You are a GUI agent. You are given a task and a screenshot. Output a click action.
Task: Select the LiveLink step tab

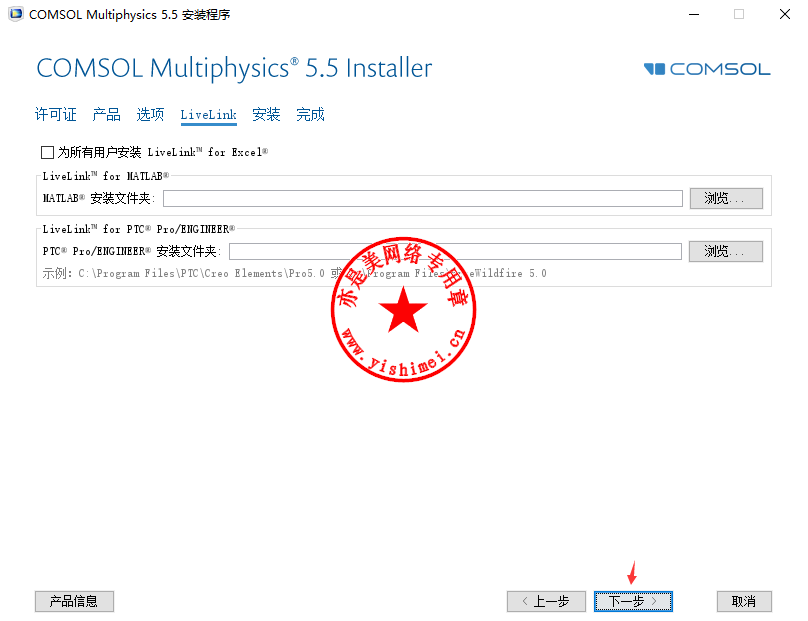pos(208,115)
